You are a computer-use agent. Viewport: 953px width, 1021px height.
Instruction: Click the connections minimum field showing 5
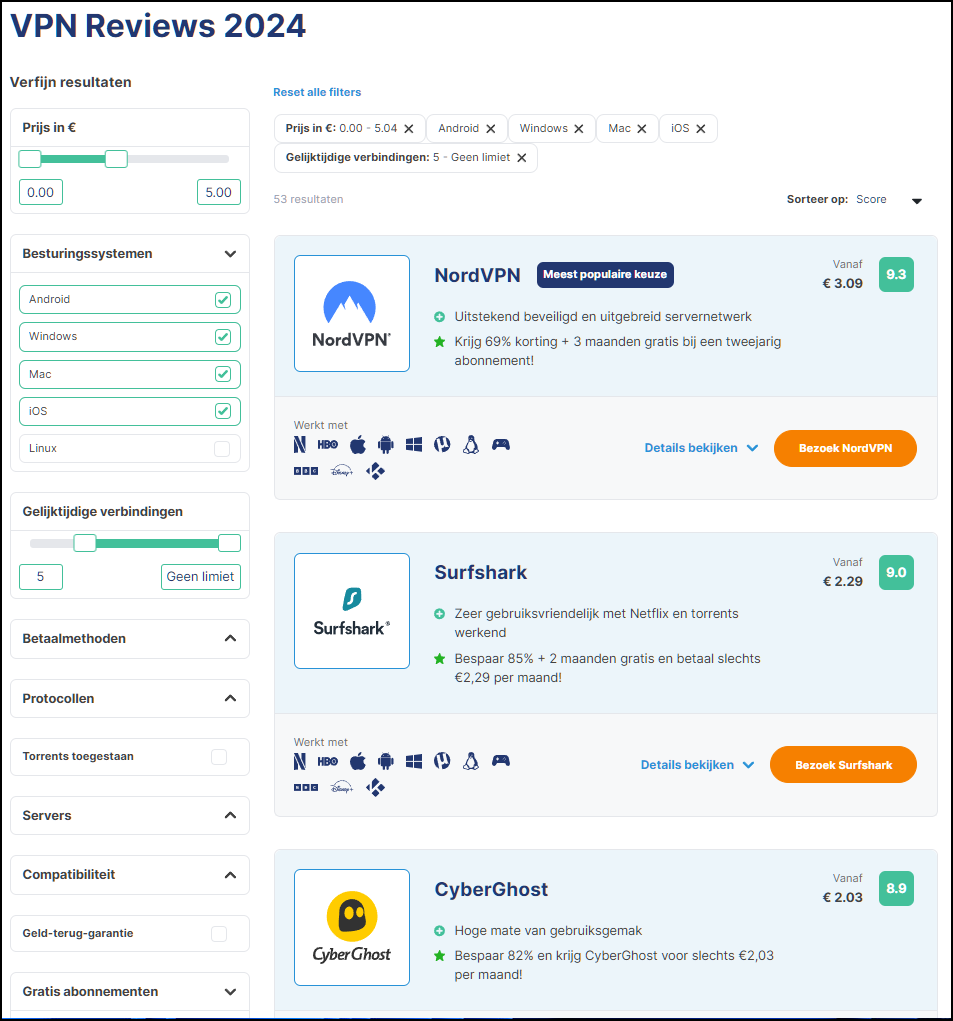click(x=41, y=577)
